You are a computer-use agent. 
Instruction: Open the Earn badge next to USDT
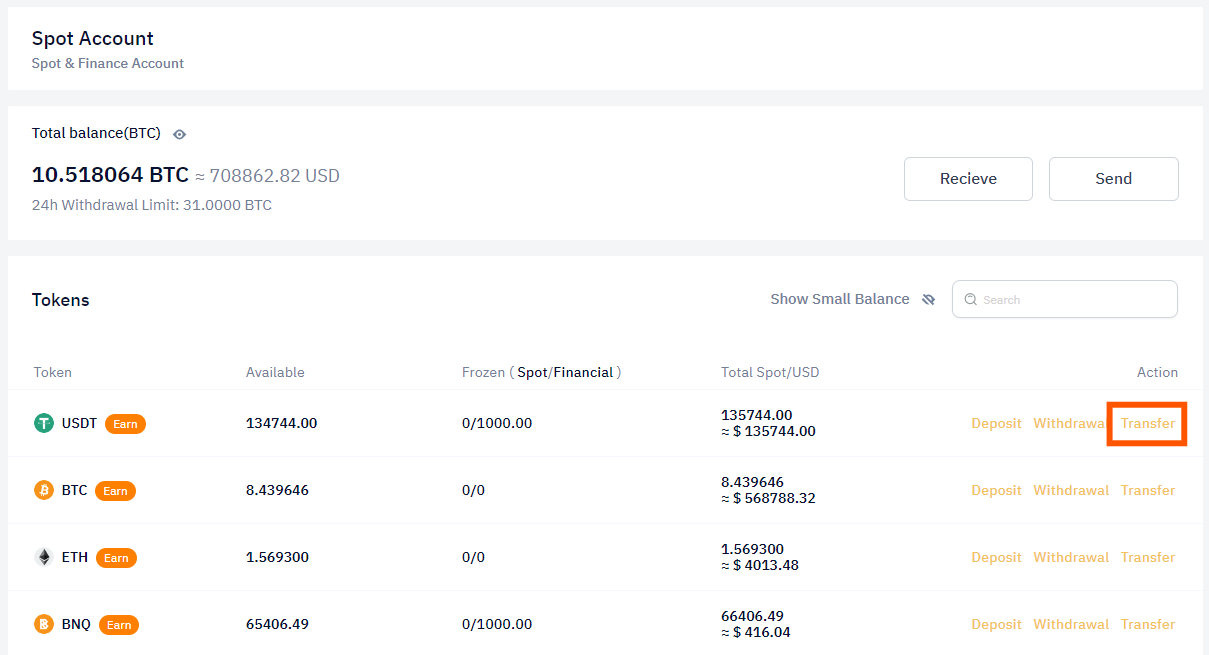tap(125, 424)
